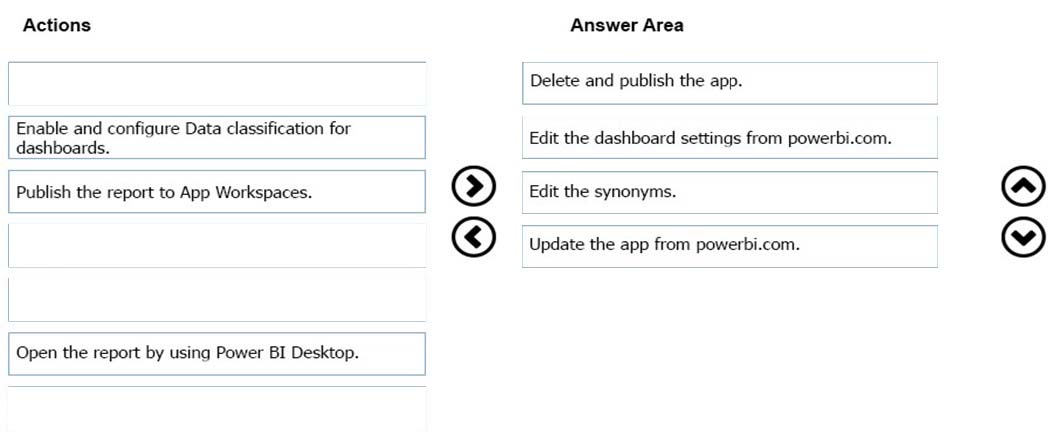The width and height of the screenshot is (1060, 447).
Task: Click the Answer Area heading
Action: click(627, 26)
